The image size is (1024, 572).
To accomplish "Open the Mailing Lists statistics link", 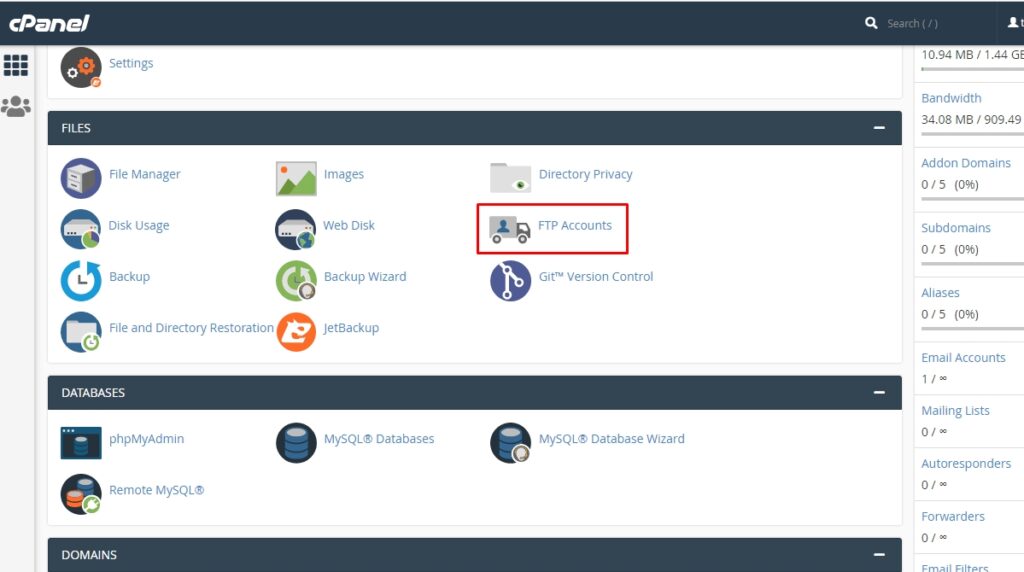I will point(955,411).
